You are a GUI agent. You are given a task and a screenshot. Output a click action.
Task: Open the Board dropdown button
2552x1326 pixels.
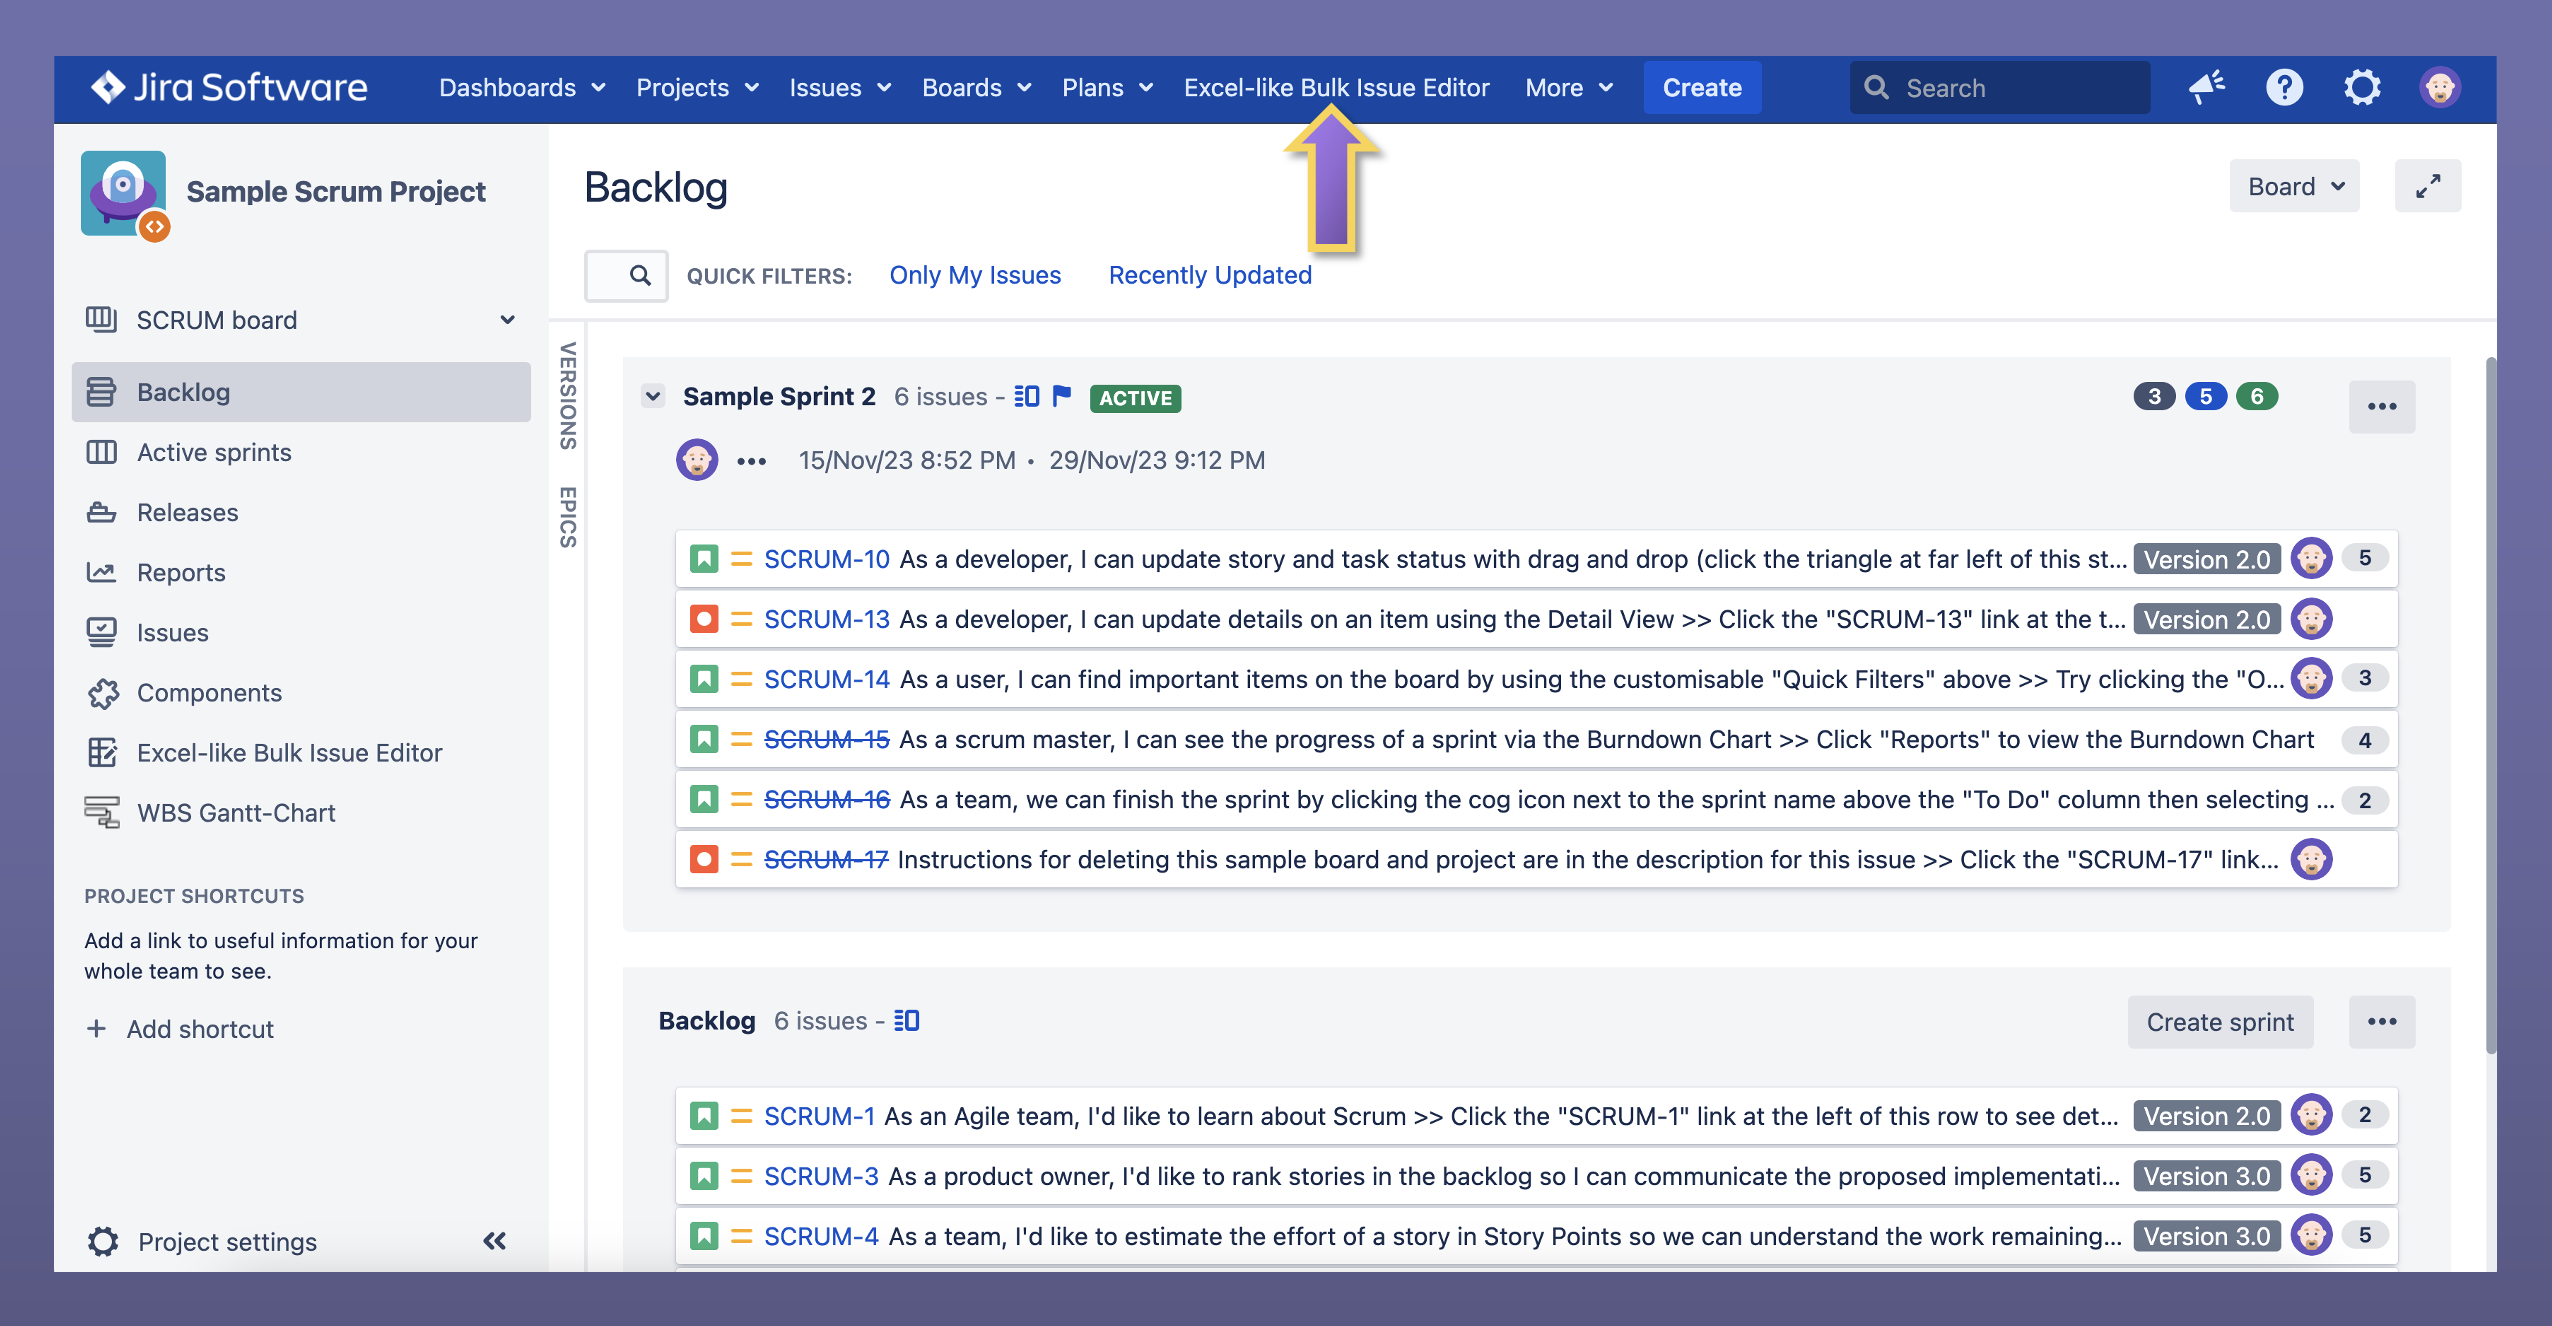pyautogui.click(x=2294, y=187)
